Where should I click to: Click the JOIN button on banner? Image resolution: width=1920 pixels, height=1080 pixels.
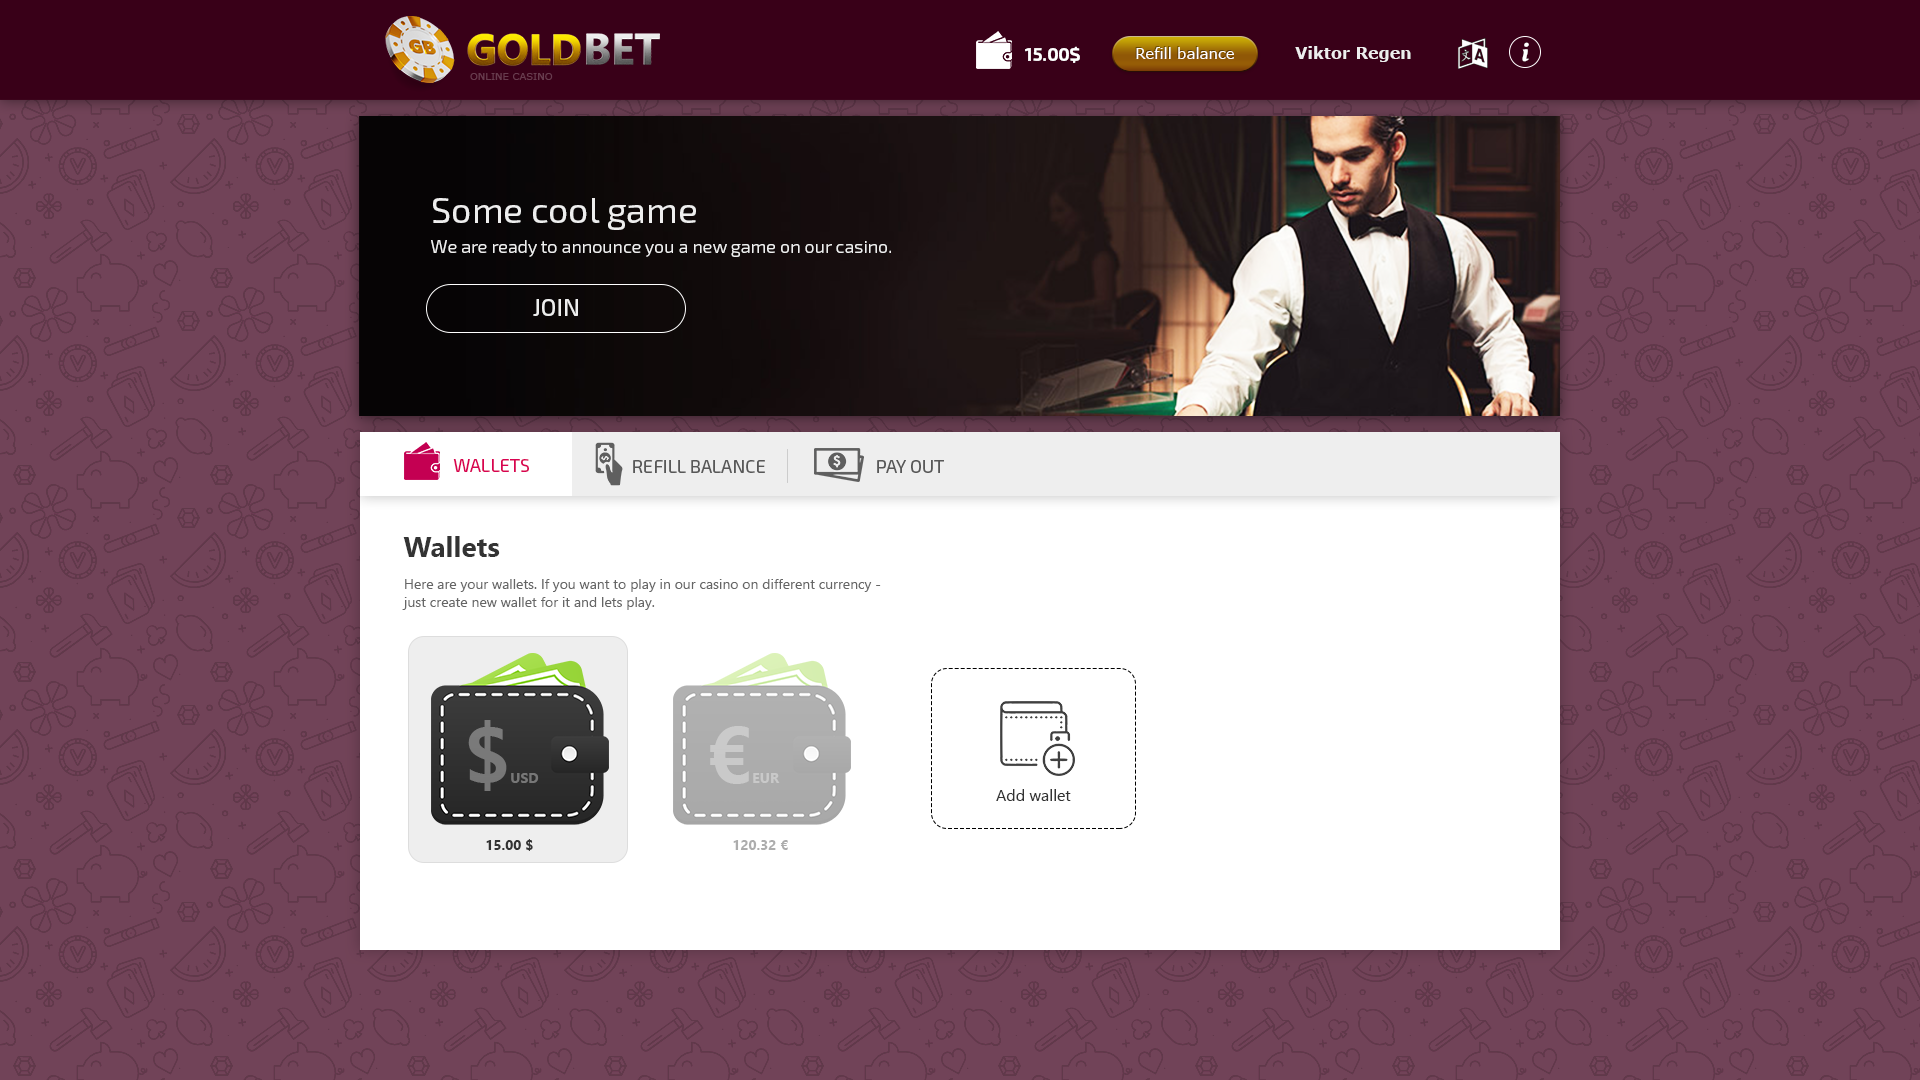coord(556,308)
